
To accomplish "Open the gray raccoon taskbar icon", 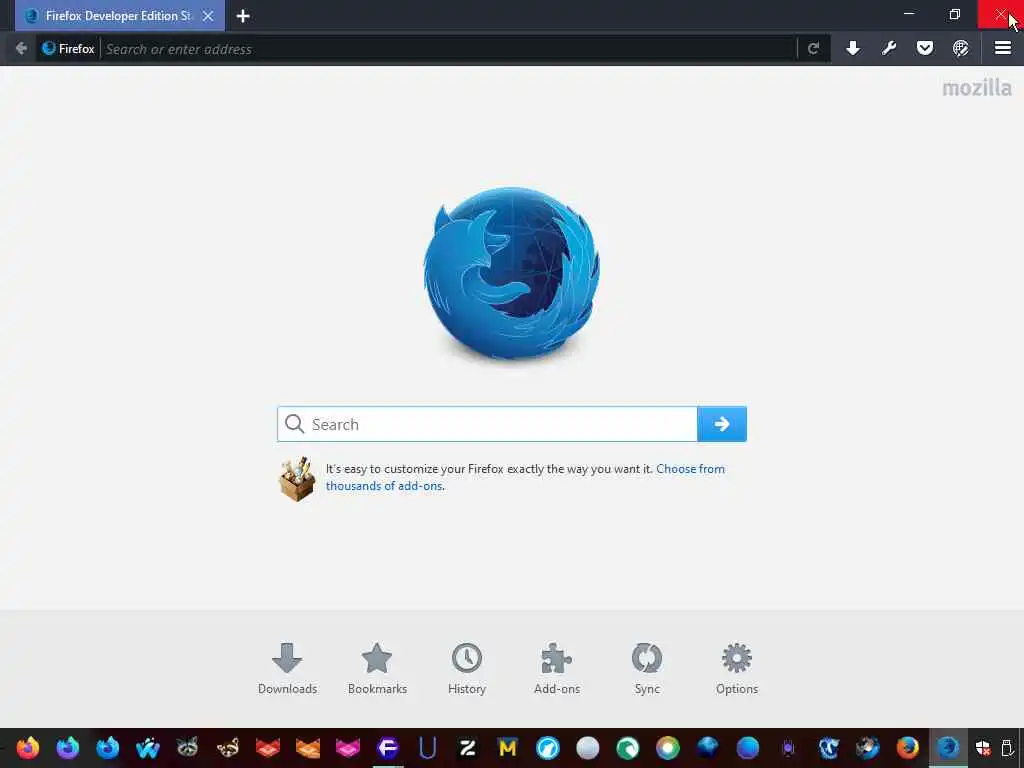I will coord(187,747).
